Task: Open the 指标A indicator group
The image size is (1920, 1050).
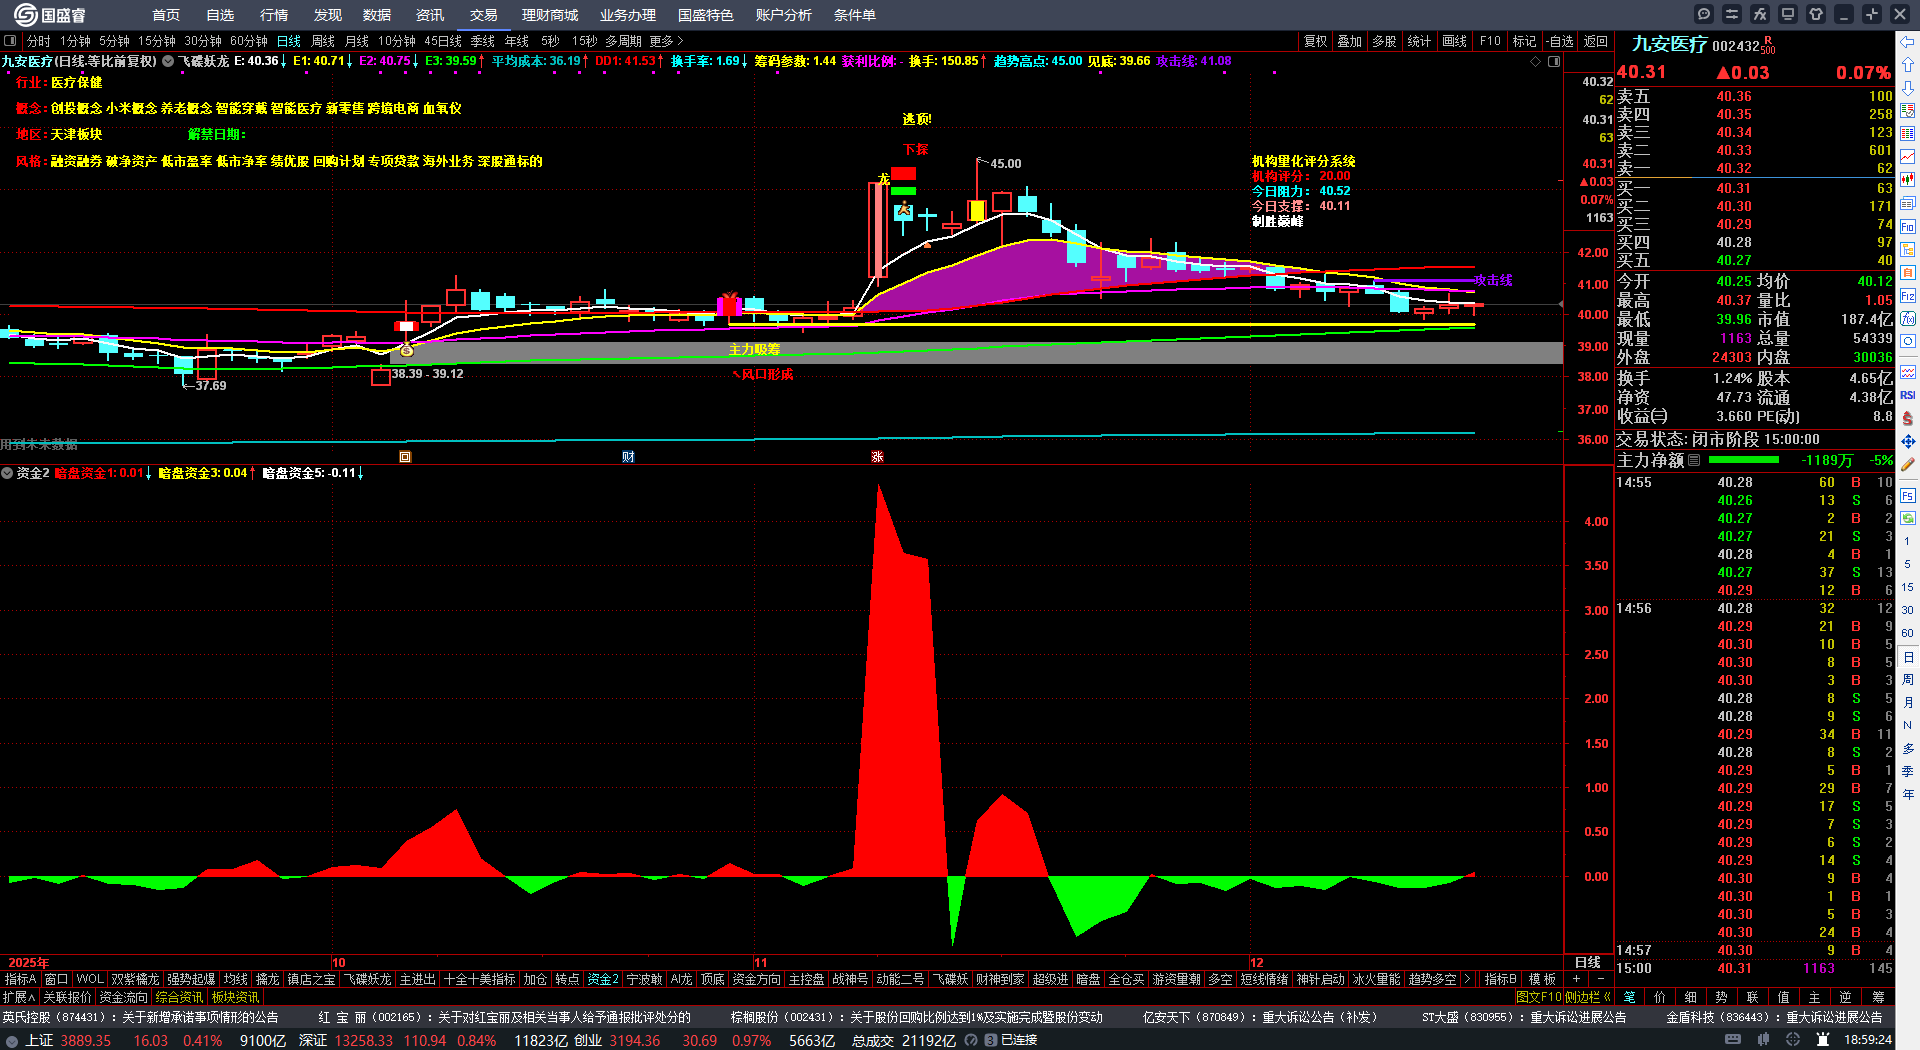Action: tap(20, 979)
